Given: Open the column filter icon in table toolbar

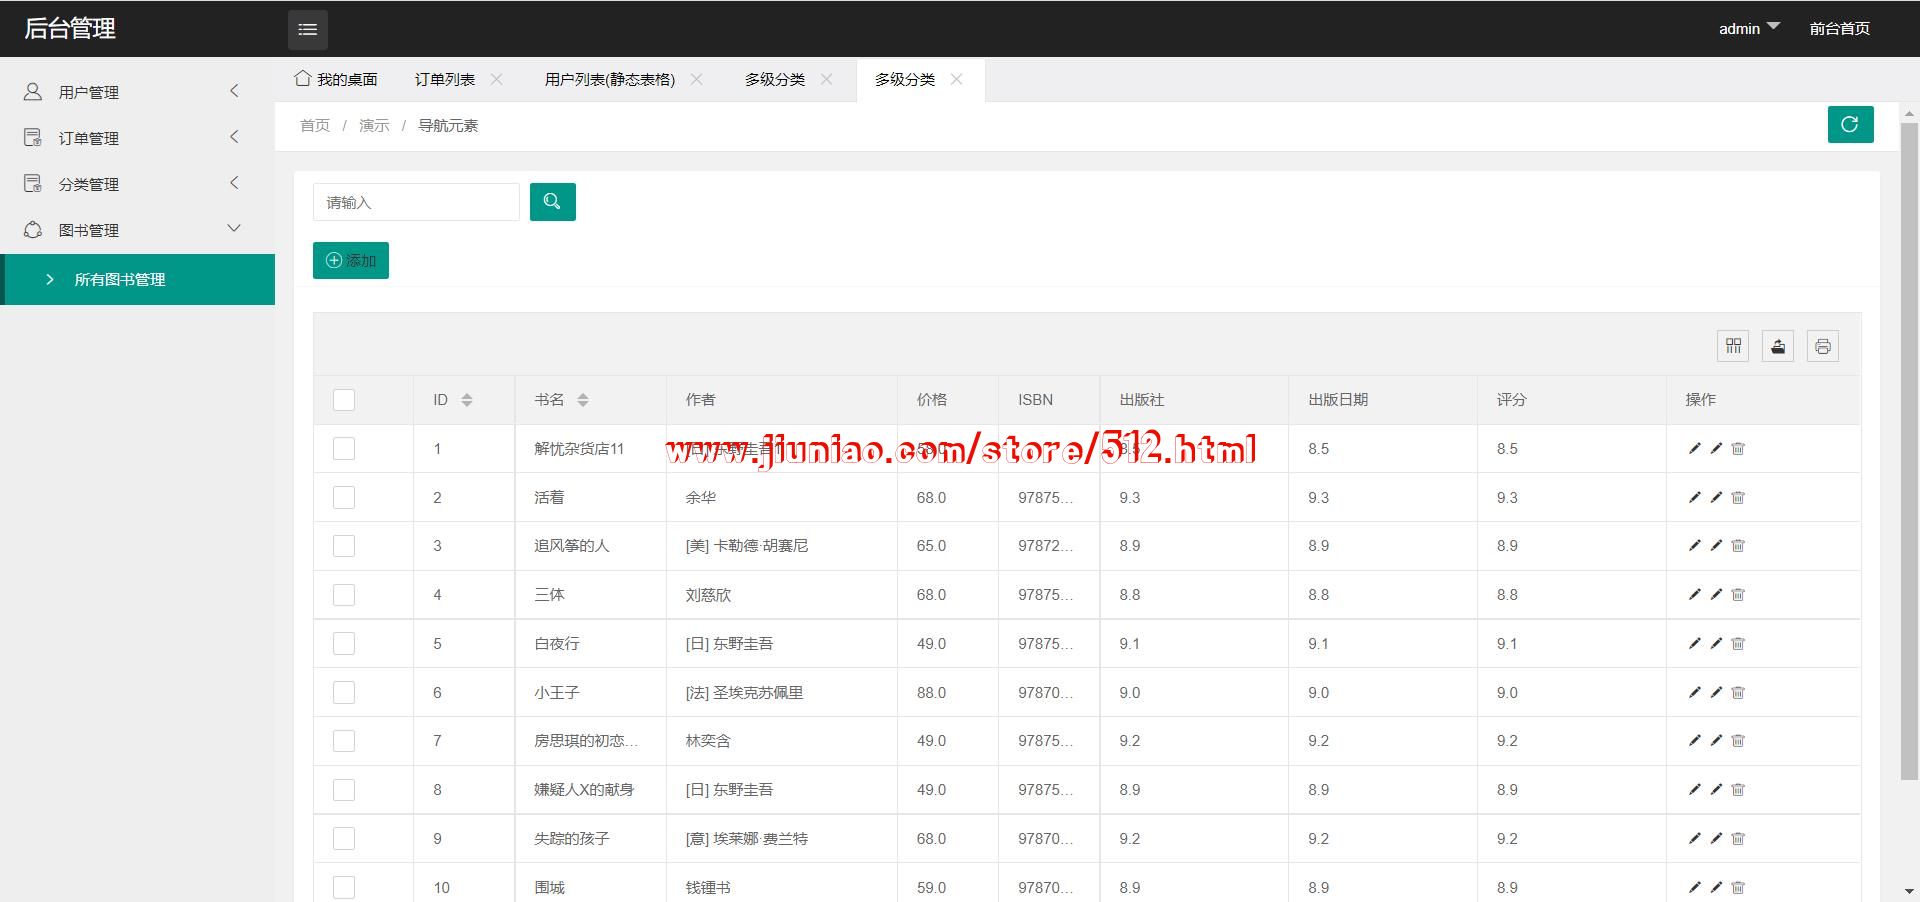Looking at the screenshot, I should [x=1733, y=346].
